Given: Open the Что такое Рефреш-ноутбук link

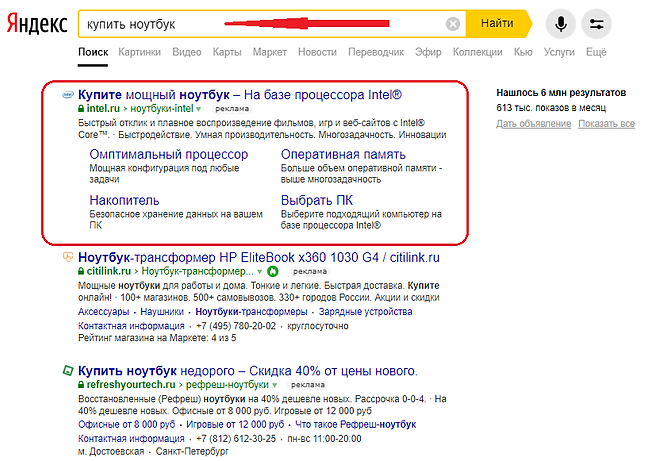Looking at the screenshot, I should tap(356, 425).
